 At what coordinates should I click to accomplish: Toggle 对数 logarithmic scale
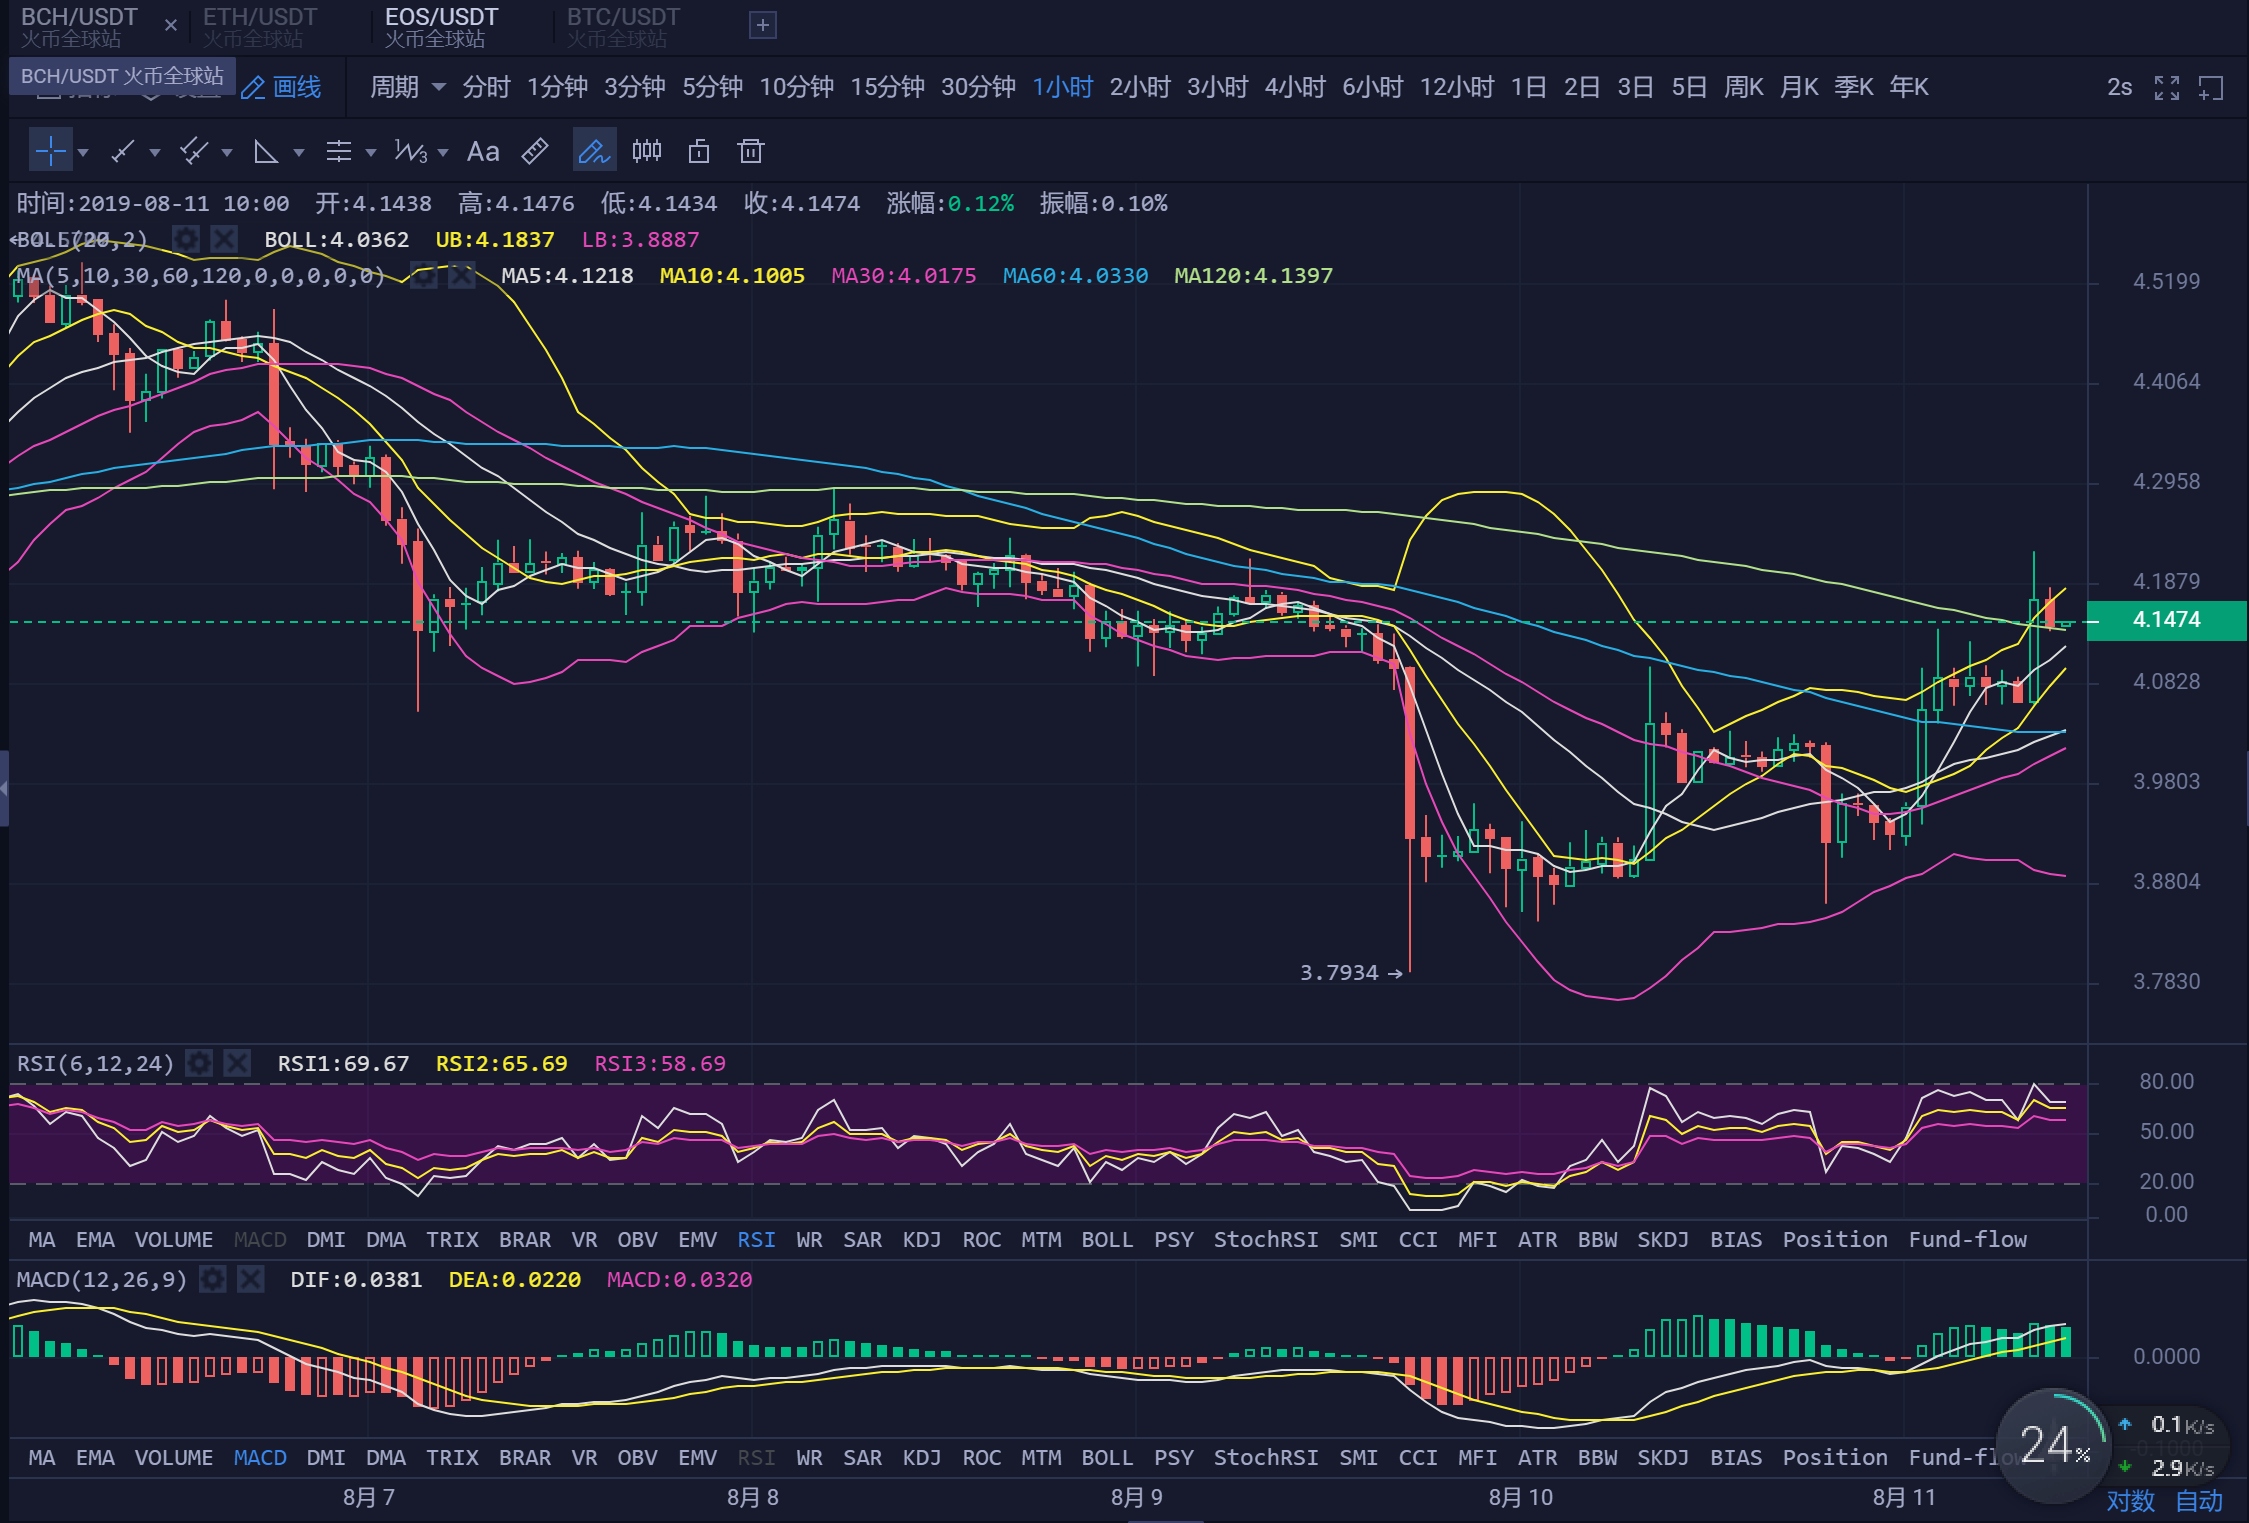[2131, 1501]
